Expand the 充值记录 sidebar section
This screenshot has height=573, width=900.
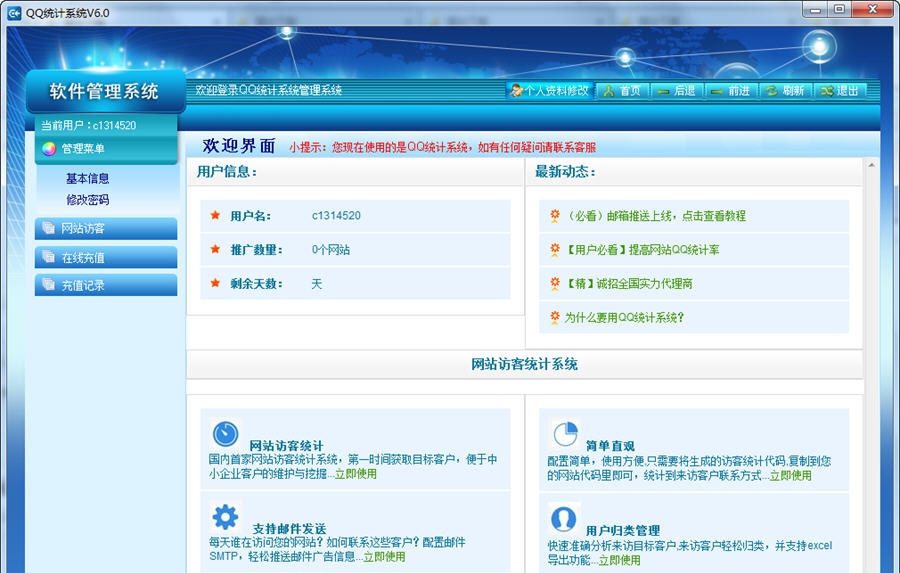coord(106,285)
